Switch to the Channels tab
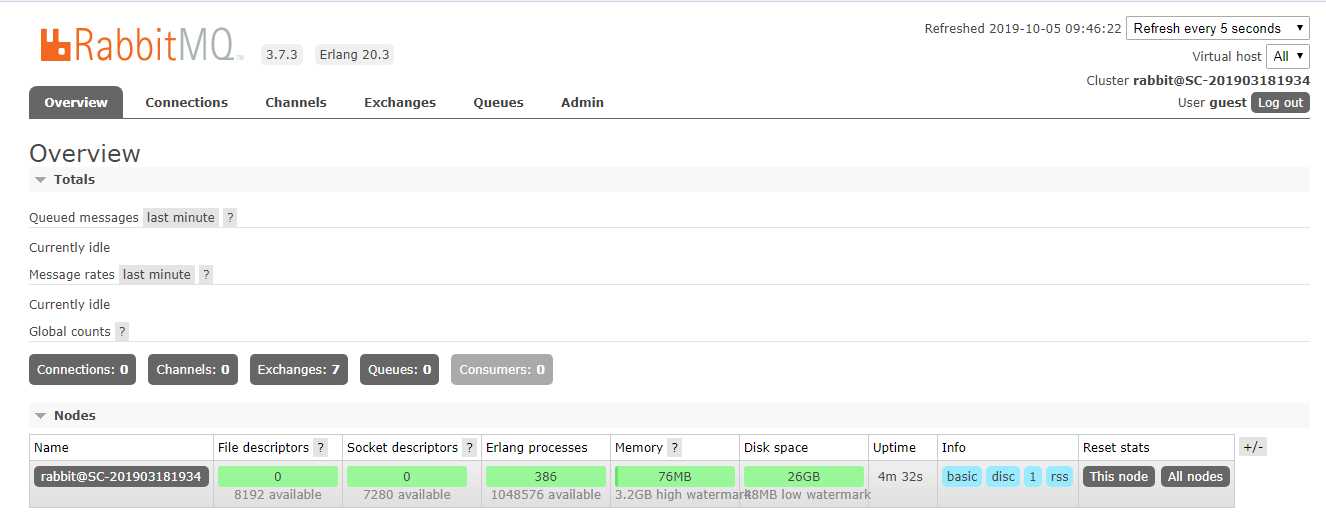This screenshot has height=528, width=1326. [x=296, y=102]
